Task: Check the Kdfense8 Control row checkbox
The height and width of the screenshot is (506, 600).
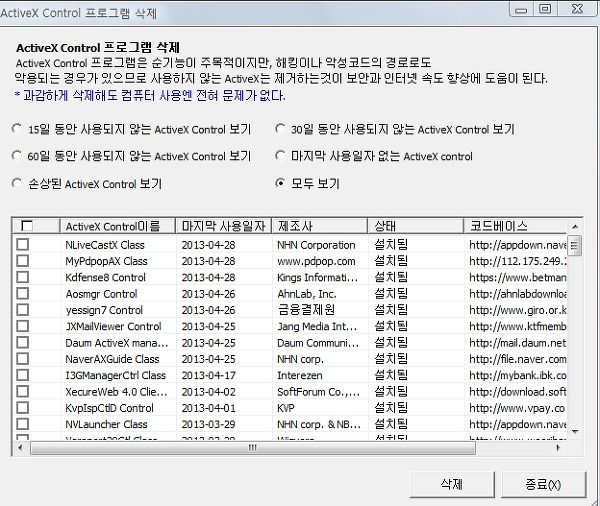Action: point(23,277)
